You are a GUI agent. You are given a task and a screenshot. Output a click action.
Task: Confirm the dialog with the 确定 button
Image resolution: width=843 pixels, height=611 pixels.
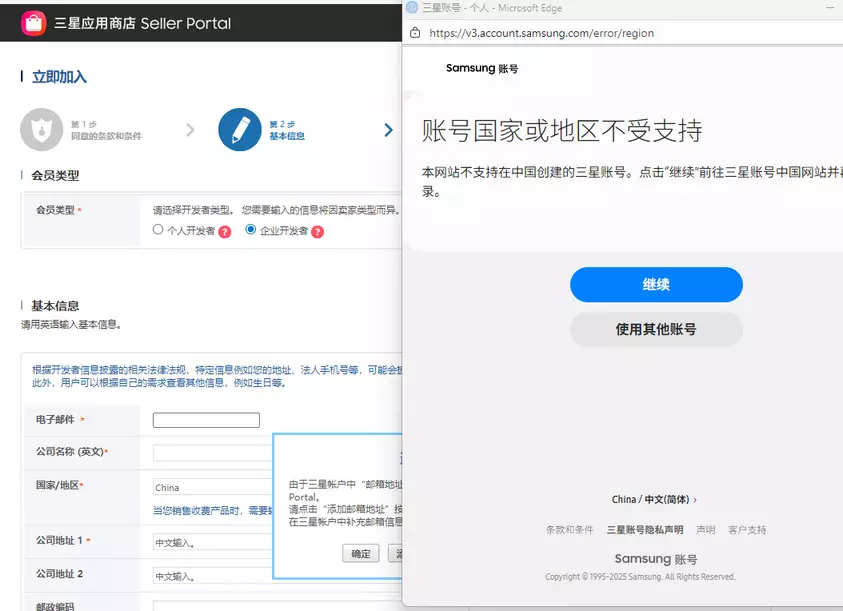(361, 553)
